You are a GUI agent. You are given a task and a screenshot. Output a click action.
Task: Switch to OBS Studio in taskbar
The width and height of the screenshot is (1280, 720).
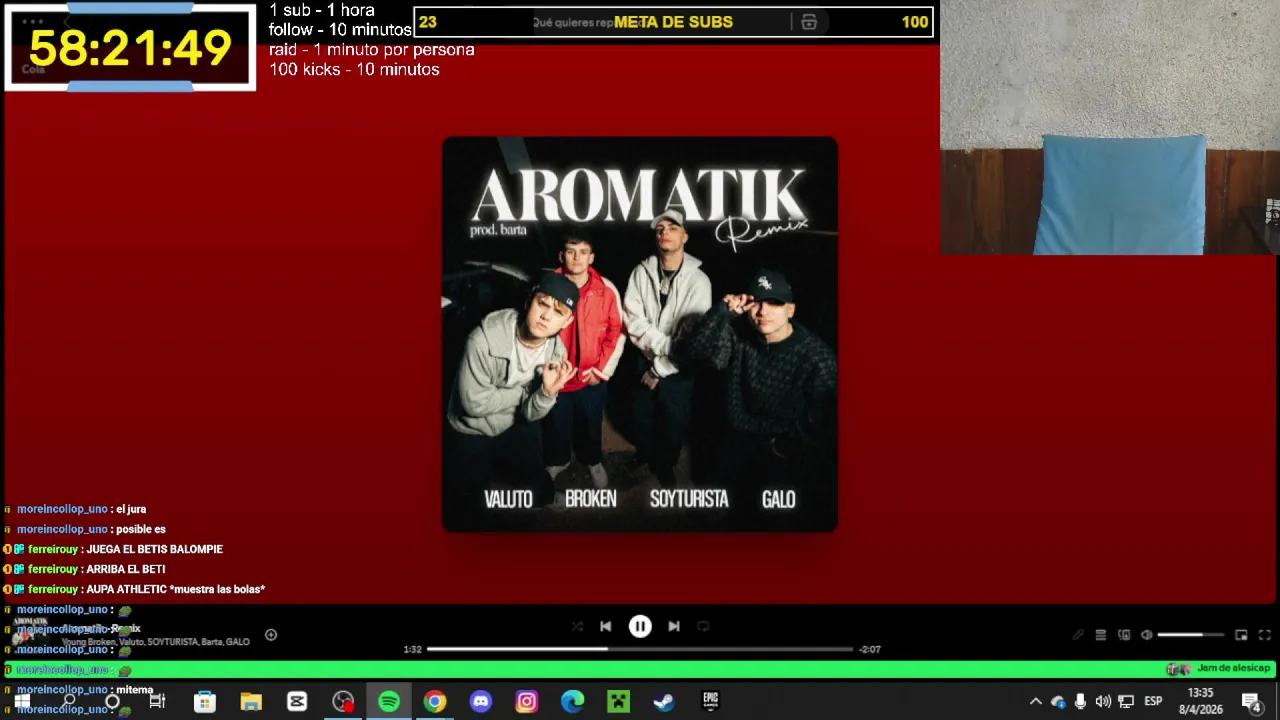[x=343, y=701]
